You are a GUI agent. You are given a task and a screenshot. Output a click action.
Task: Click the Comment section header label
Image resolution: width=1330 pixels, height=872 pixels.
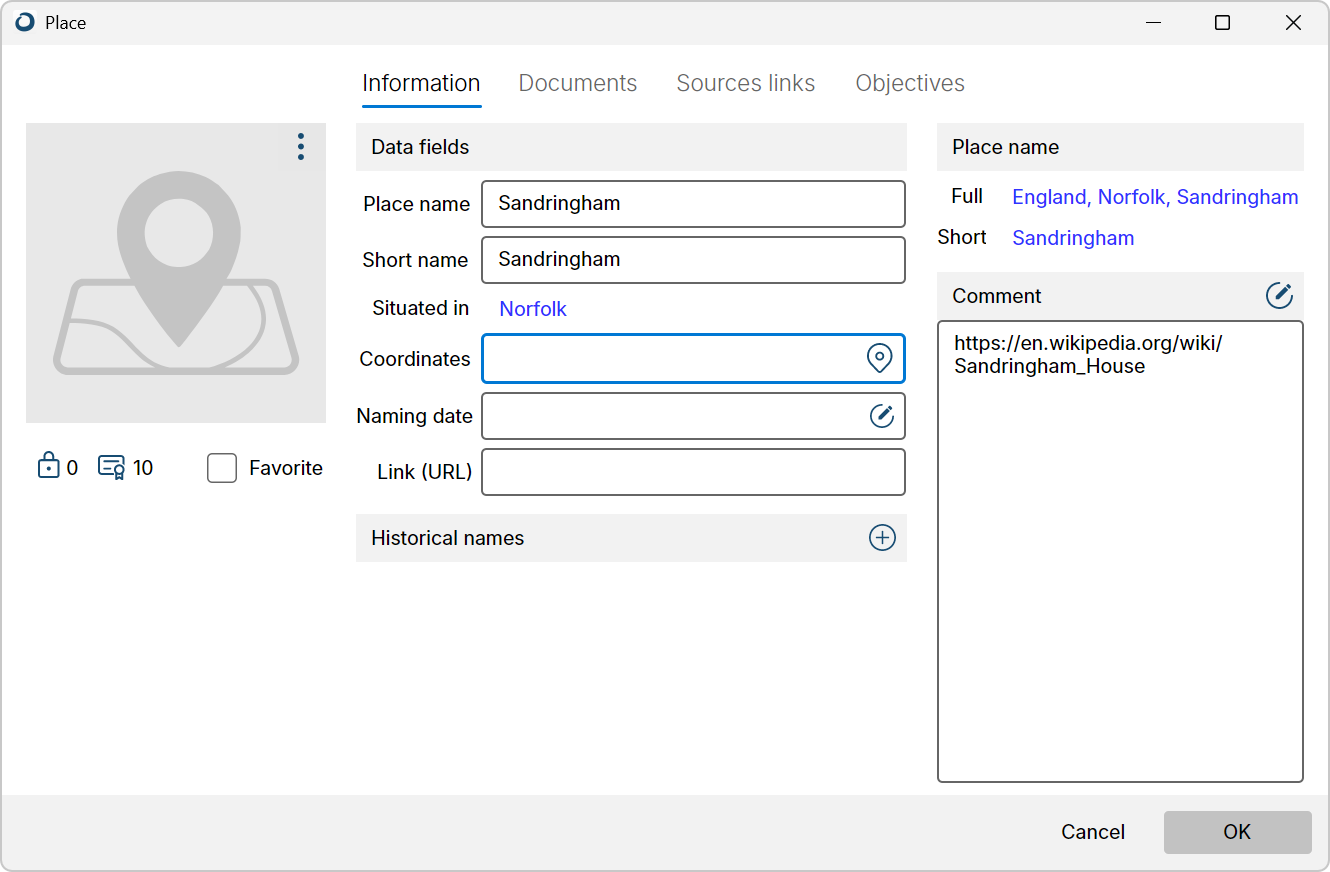click(997, 296)
